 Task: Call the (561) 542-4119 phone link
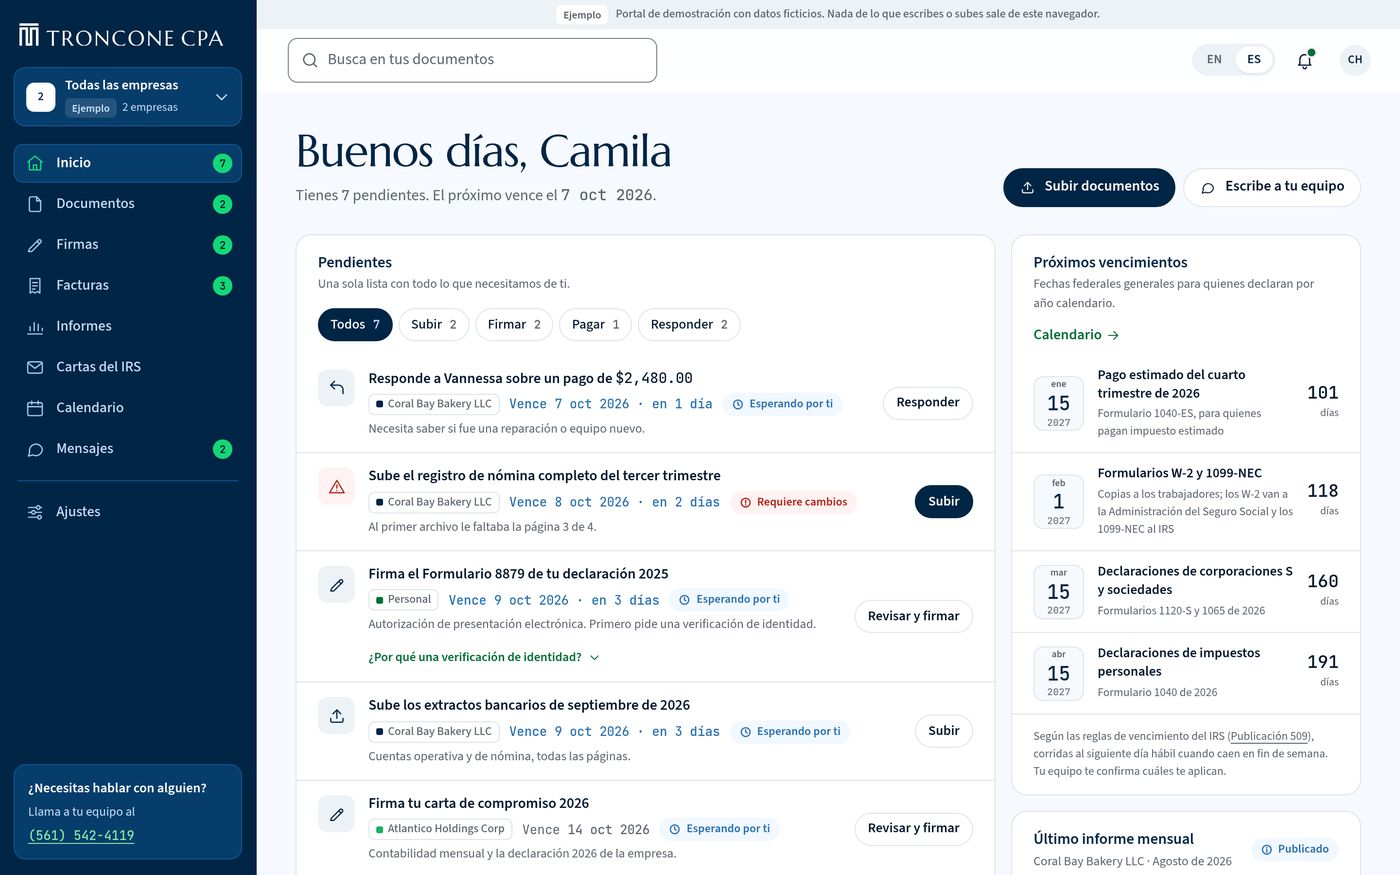tap(81, 836)
